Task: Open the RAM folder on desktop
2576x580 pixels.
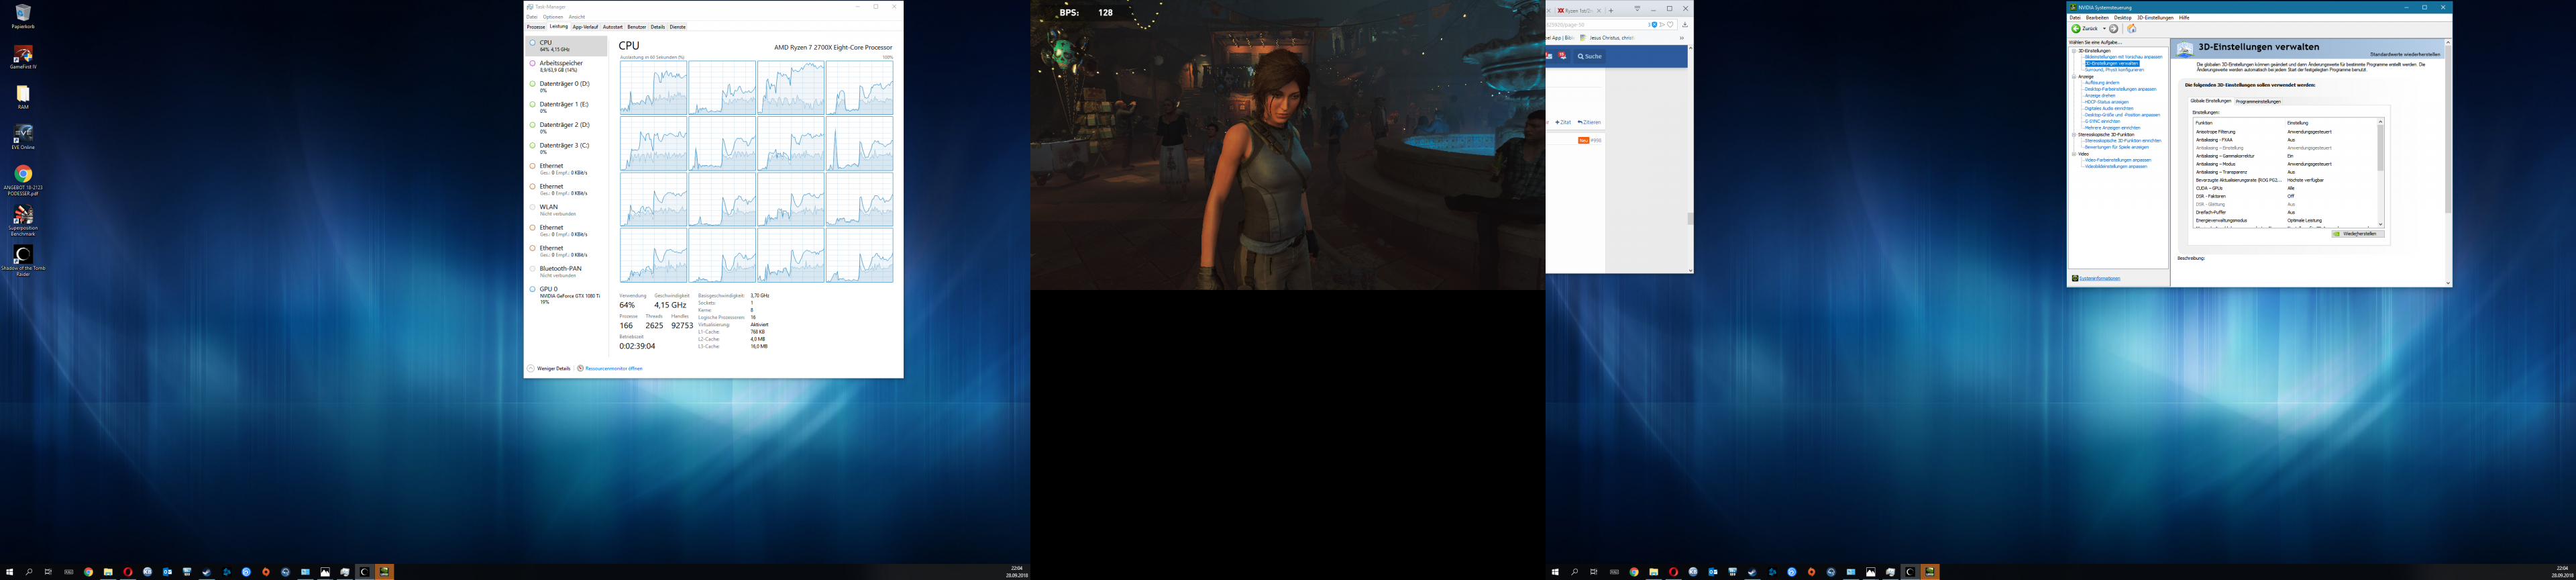Action: (23, 97)
